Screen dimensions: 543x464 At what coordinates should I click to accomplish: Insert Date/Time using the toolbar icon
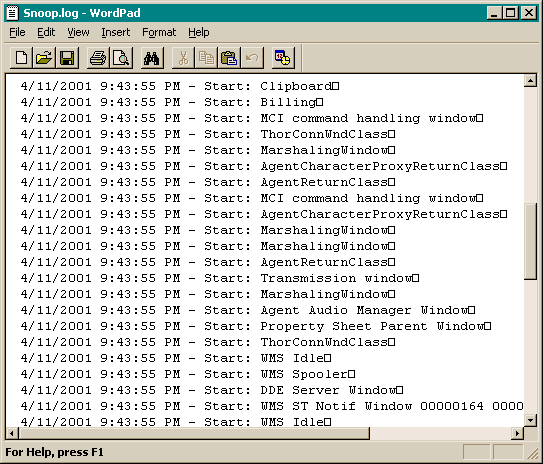(x=283, y=58)
